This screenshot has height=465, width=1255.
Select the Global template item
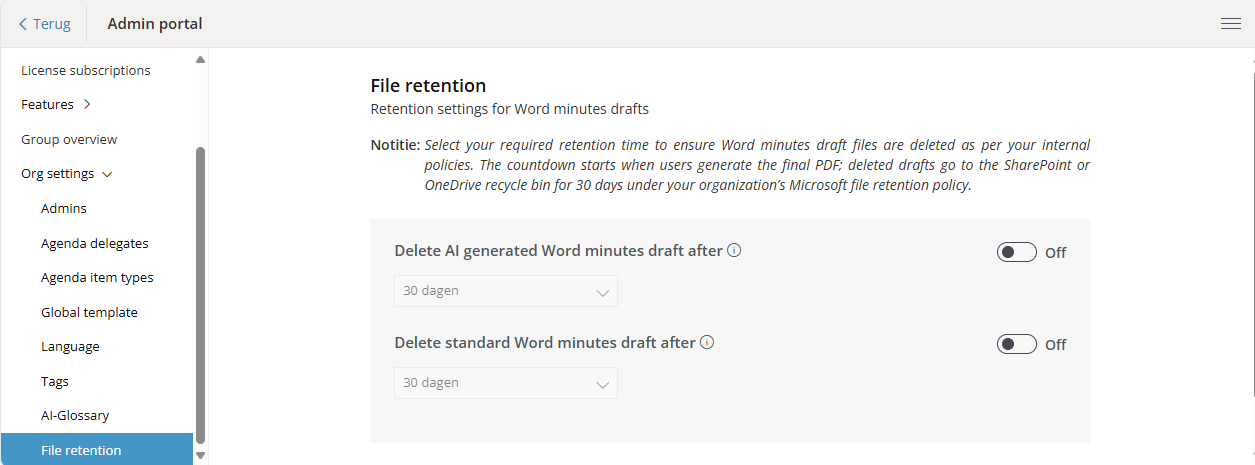pyautogui.click(x=89, y=312)
